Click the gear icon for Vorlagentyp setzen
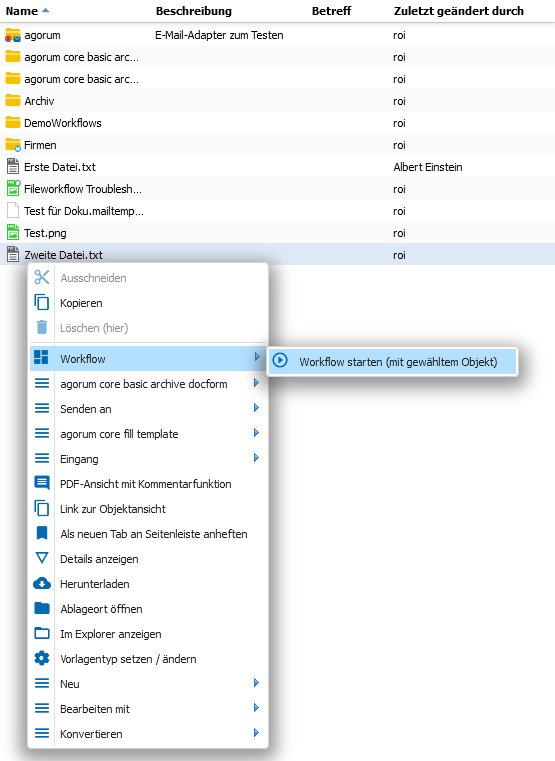This screenshot has width=555, height=761. pyautogui.click(x=42, y=658)
